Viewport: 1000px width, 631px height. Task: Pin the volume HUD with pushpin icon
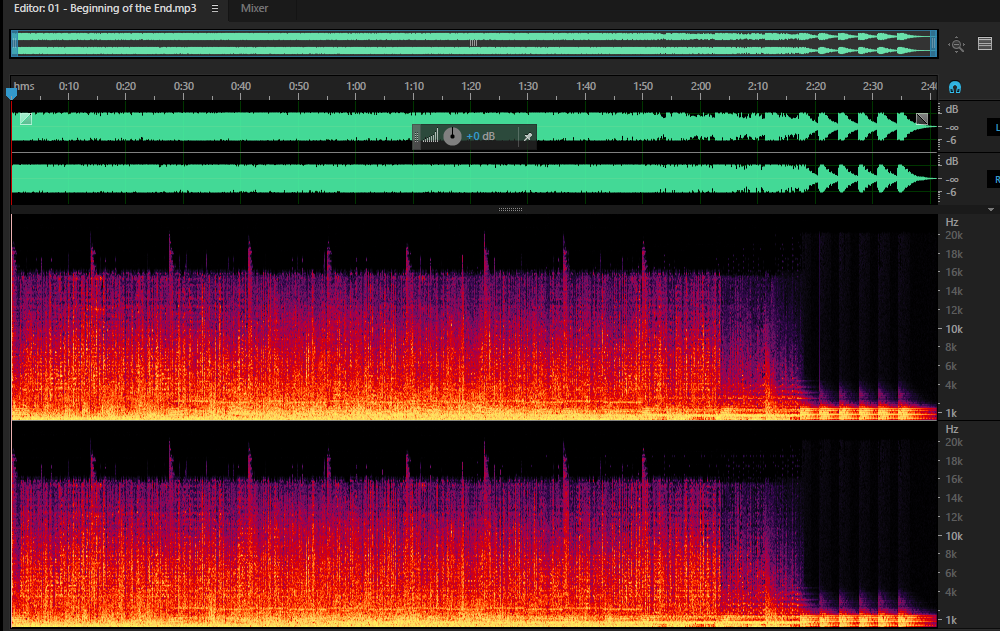tap(527, 136)
